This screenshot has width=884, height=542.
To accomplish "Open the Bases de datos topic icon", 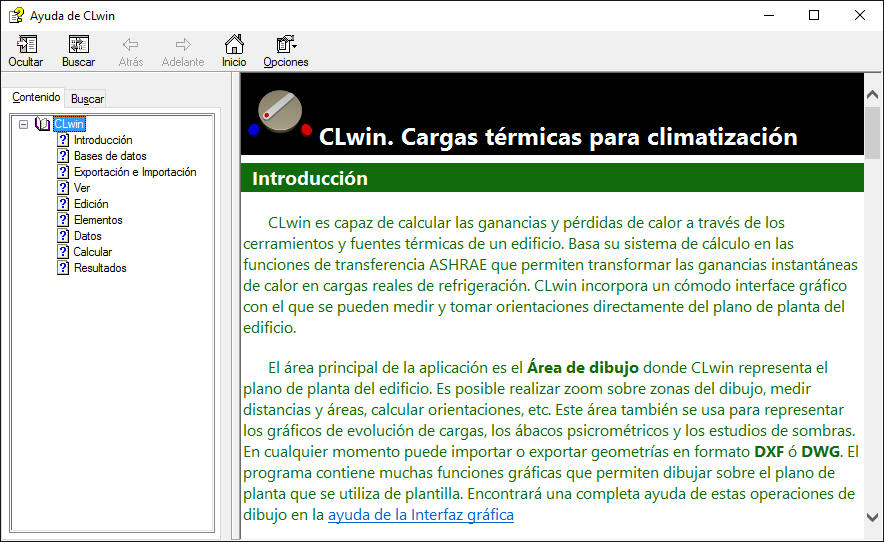I will pyautogui.click(x=63, y=156).
